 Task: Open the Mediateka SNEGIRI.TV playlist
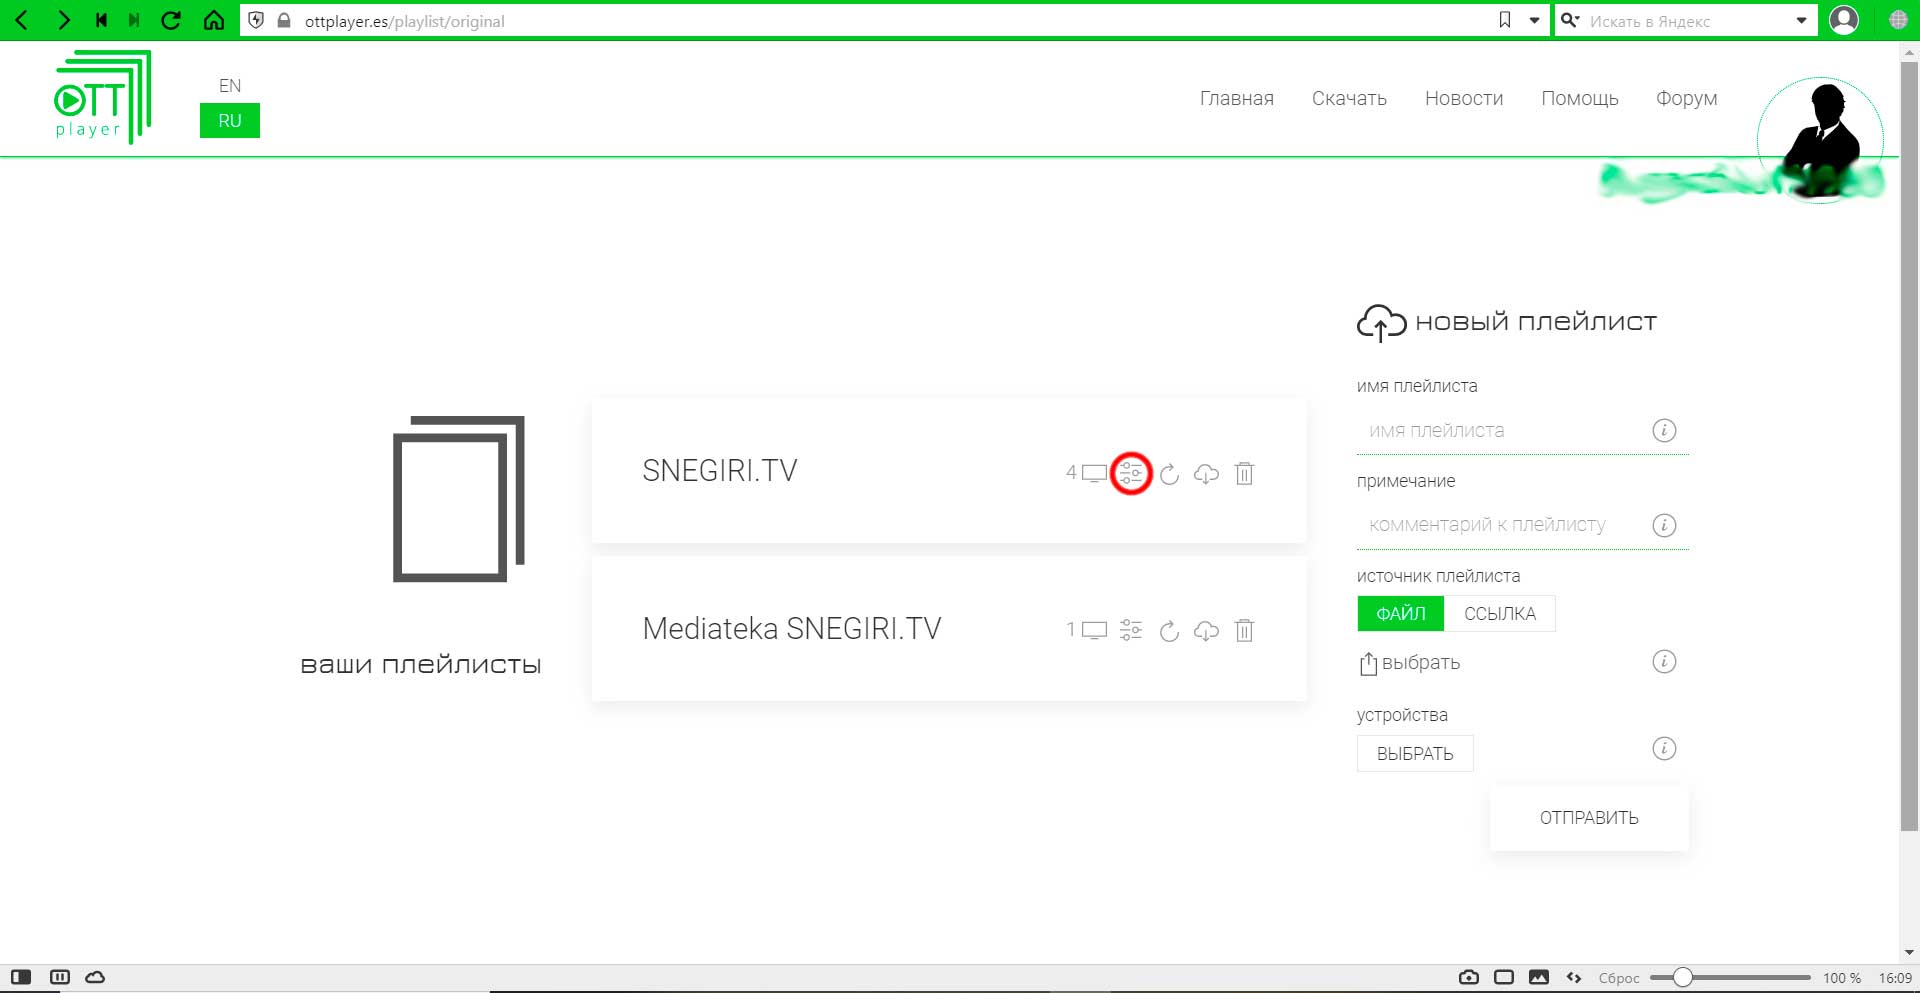click(x=791, y=629)
